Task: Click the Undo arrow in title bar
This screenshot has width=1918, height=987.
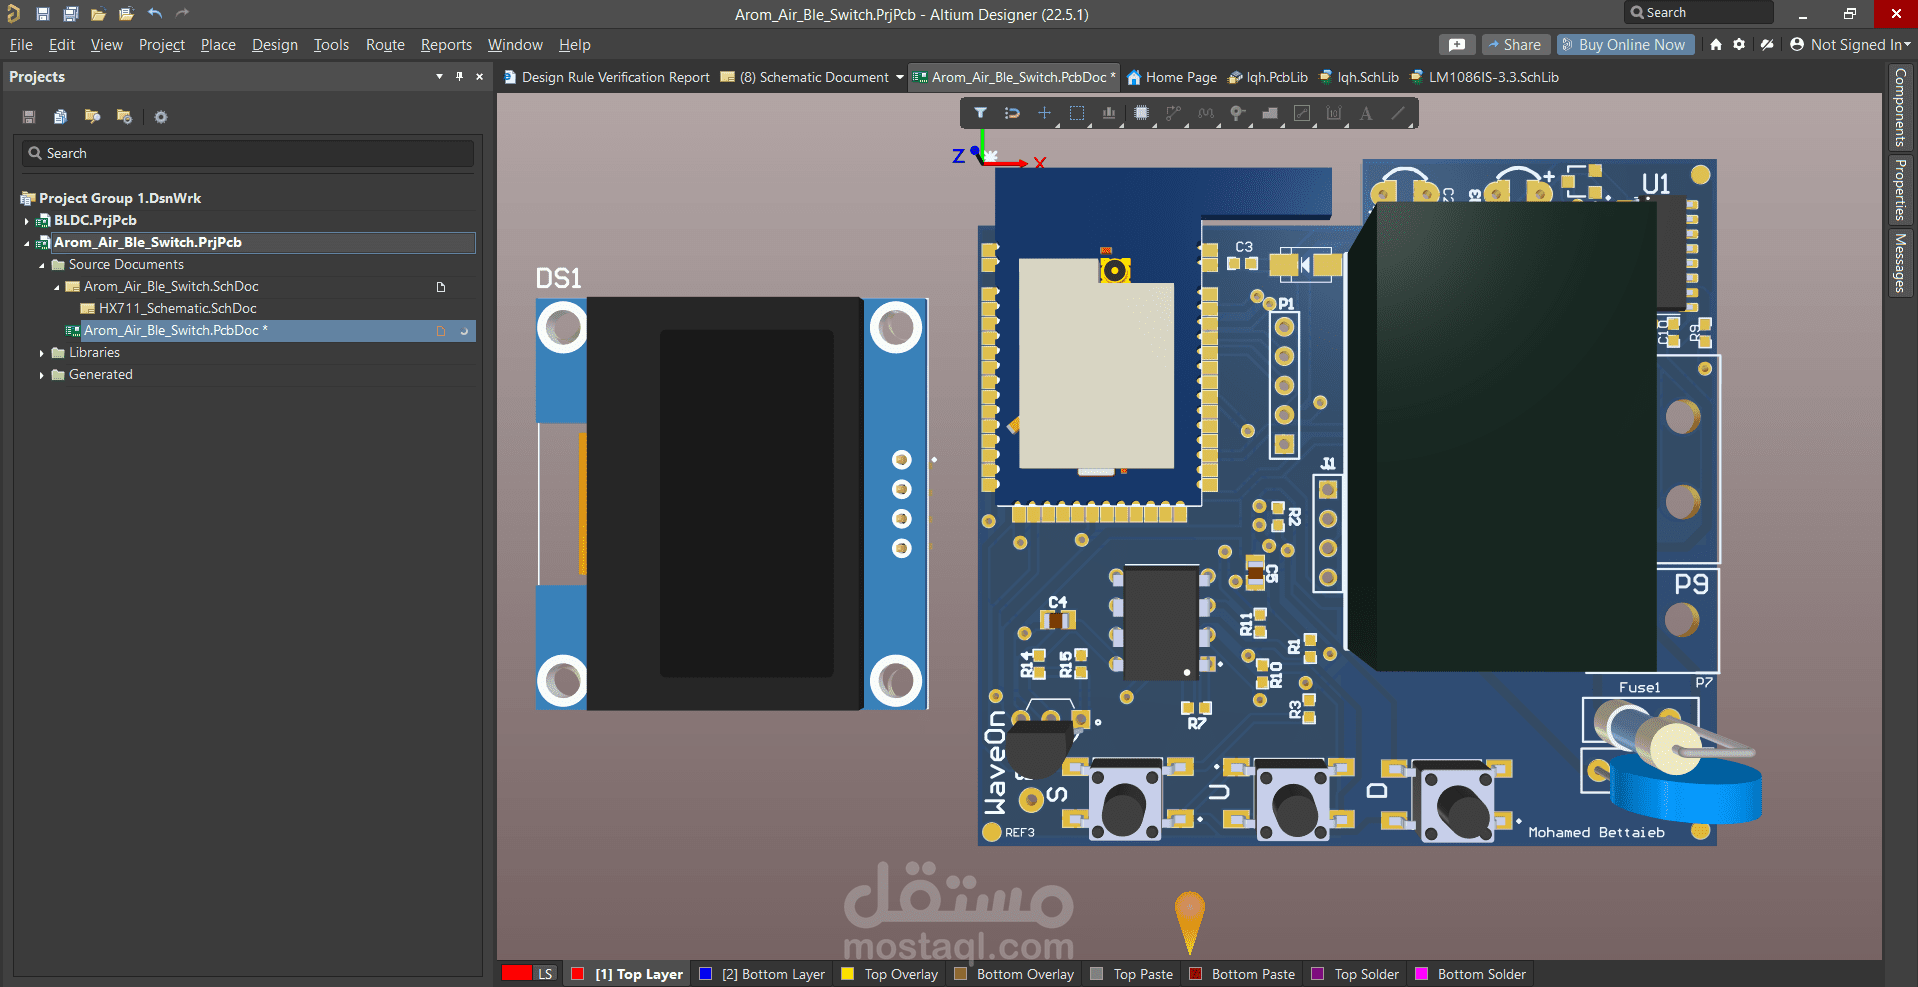Action: tap(155, 14)
